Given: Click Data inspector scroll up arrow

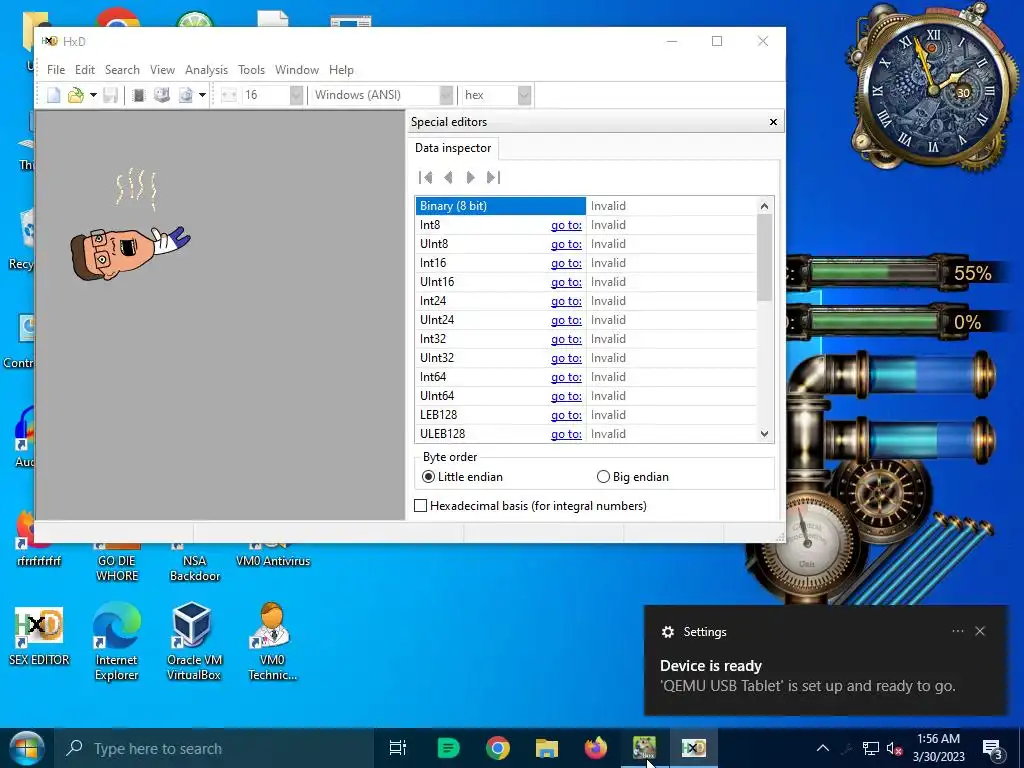Looking at the screenshot, I should 765,206.
